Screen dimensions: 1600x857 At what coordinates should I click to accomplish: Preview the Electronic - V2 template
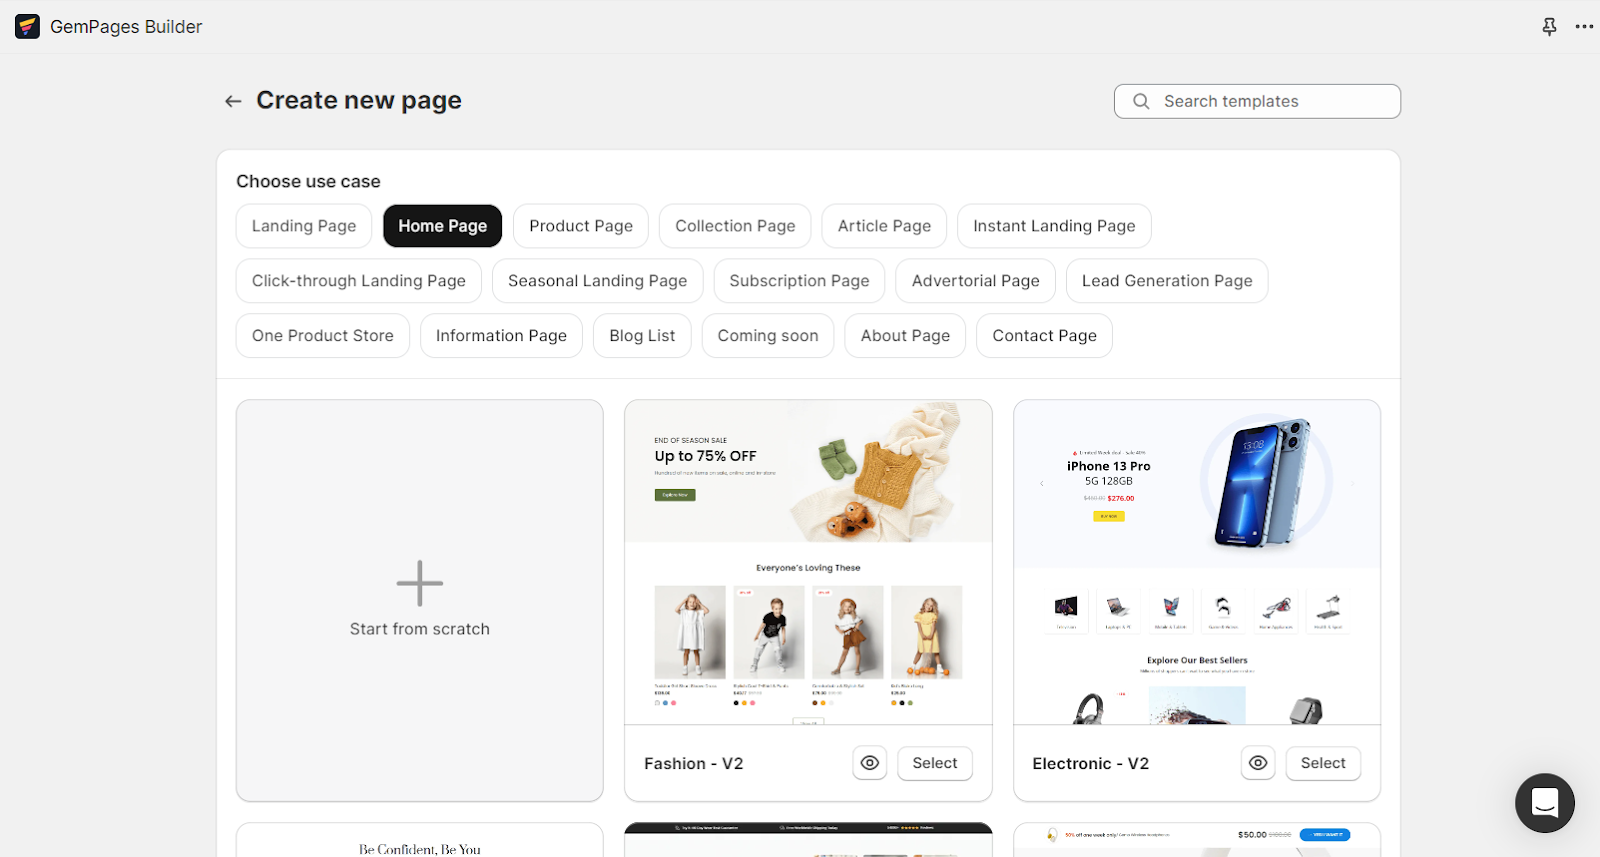click(x=1257, y=763)
